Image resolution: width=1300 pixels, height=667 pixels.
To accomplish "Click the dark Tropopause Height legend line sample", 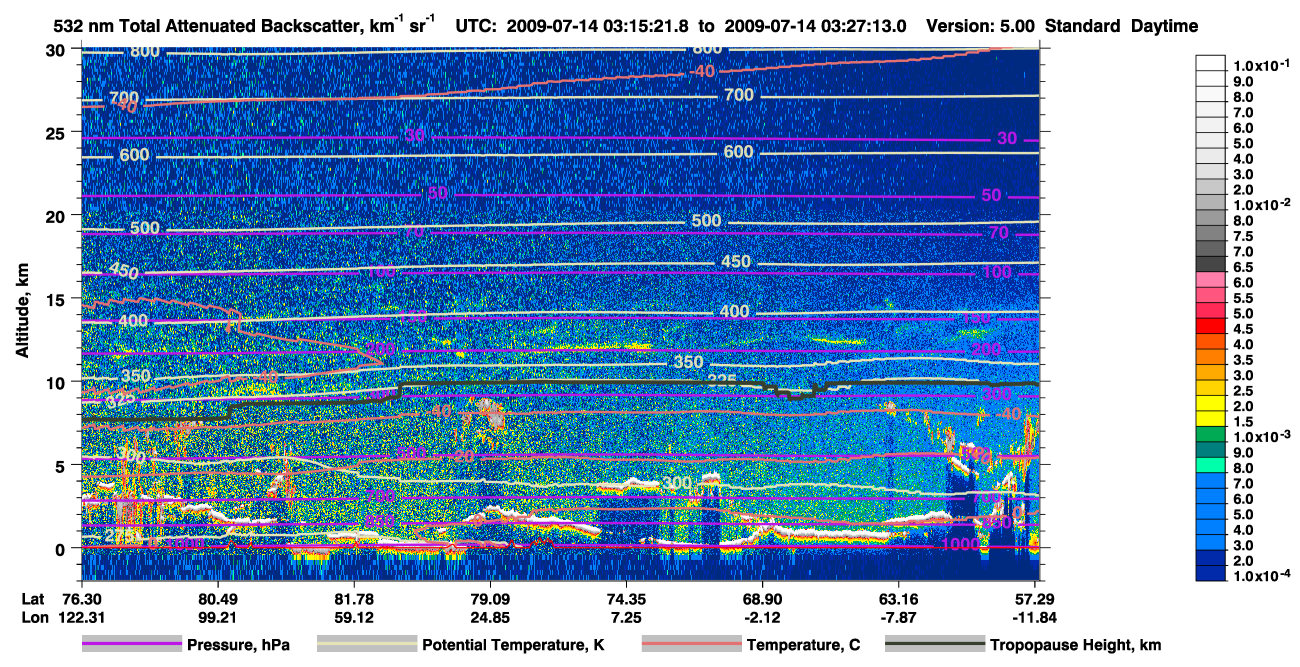I will tap(935, 645).
